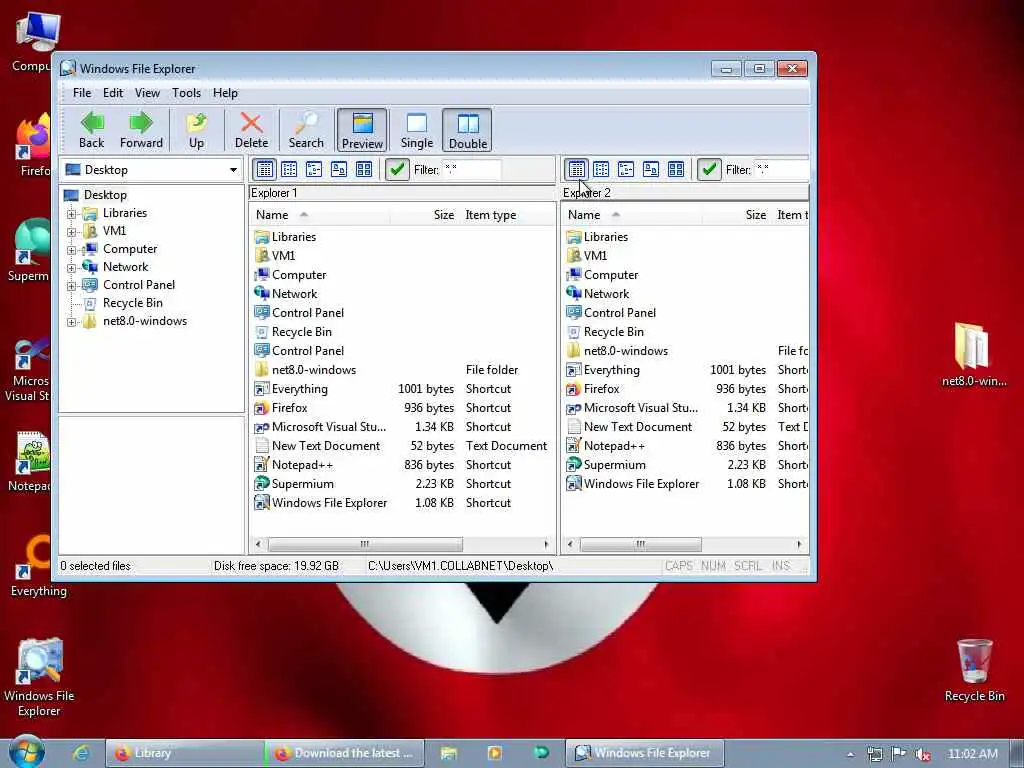This screenshot has height=768, width=1024.
Task: Click the Back arrow toolbar button
Action: (x=91, y=130)
